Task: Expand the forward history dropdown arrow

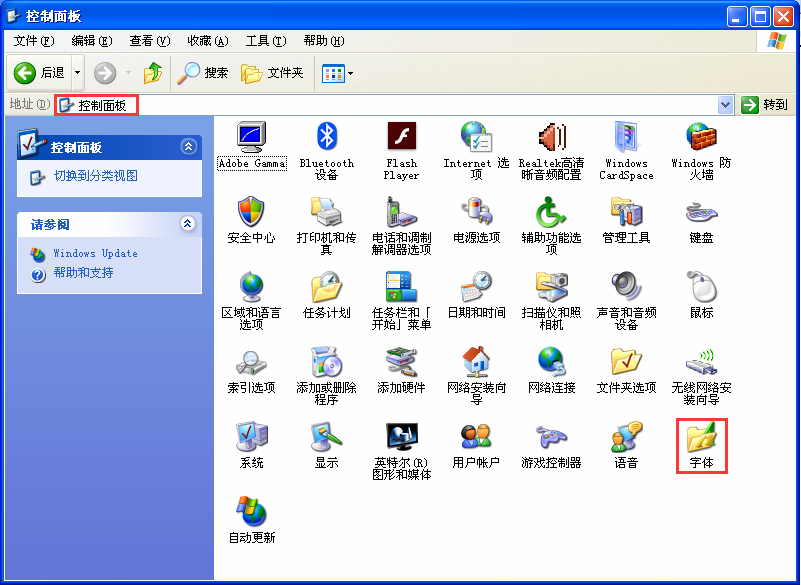Action: [128, 73]
